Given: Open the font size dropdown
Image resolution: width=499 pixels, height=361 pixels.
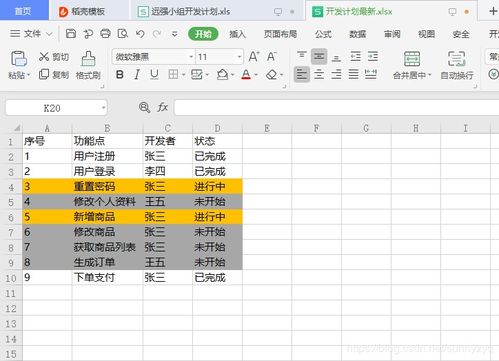Looking at the screenshot, I should tap(239, 57).
